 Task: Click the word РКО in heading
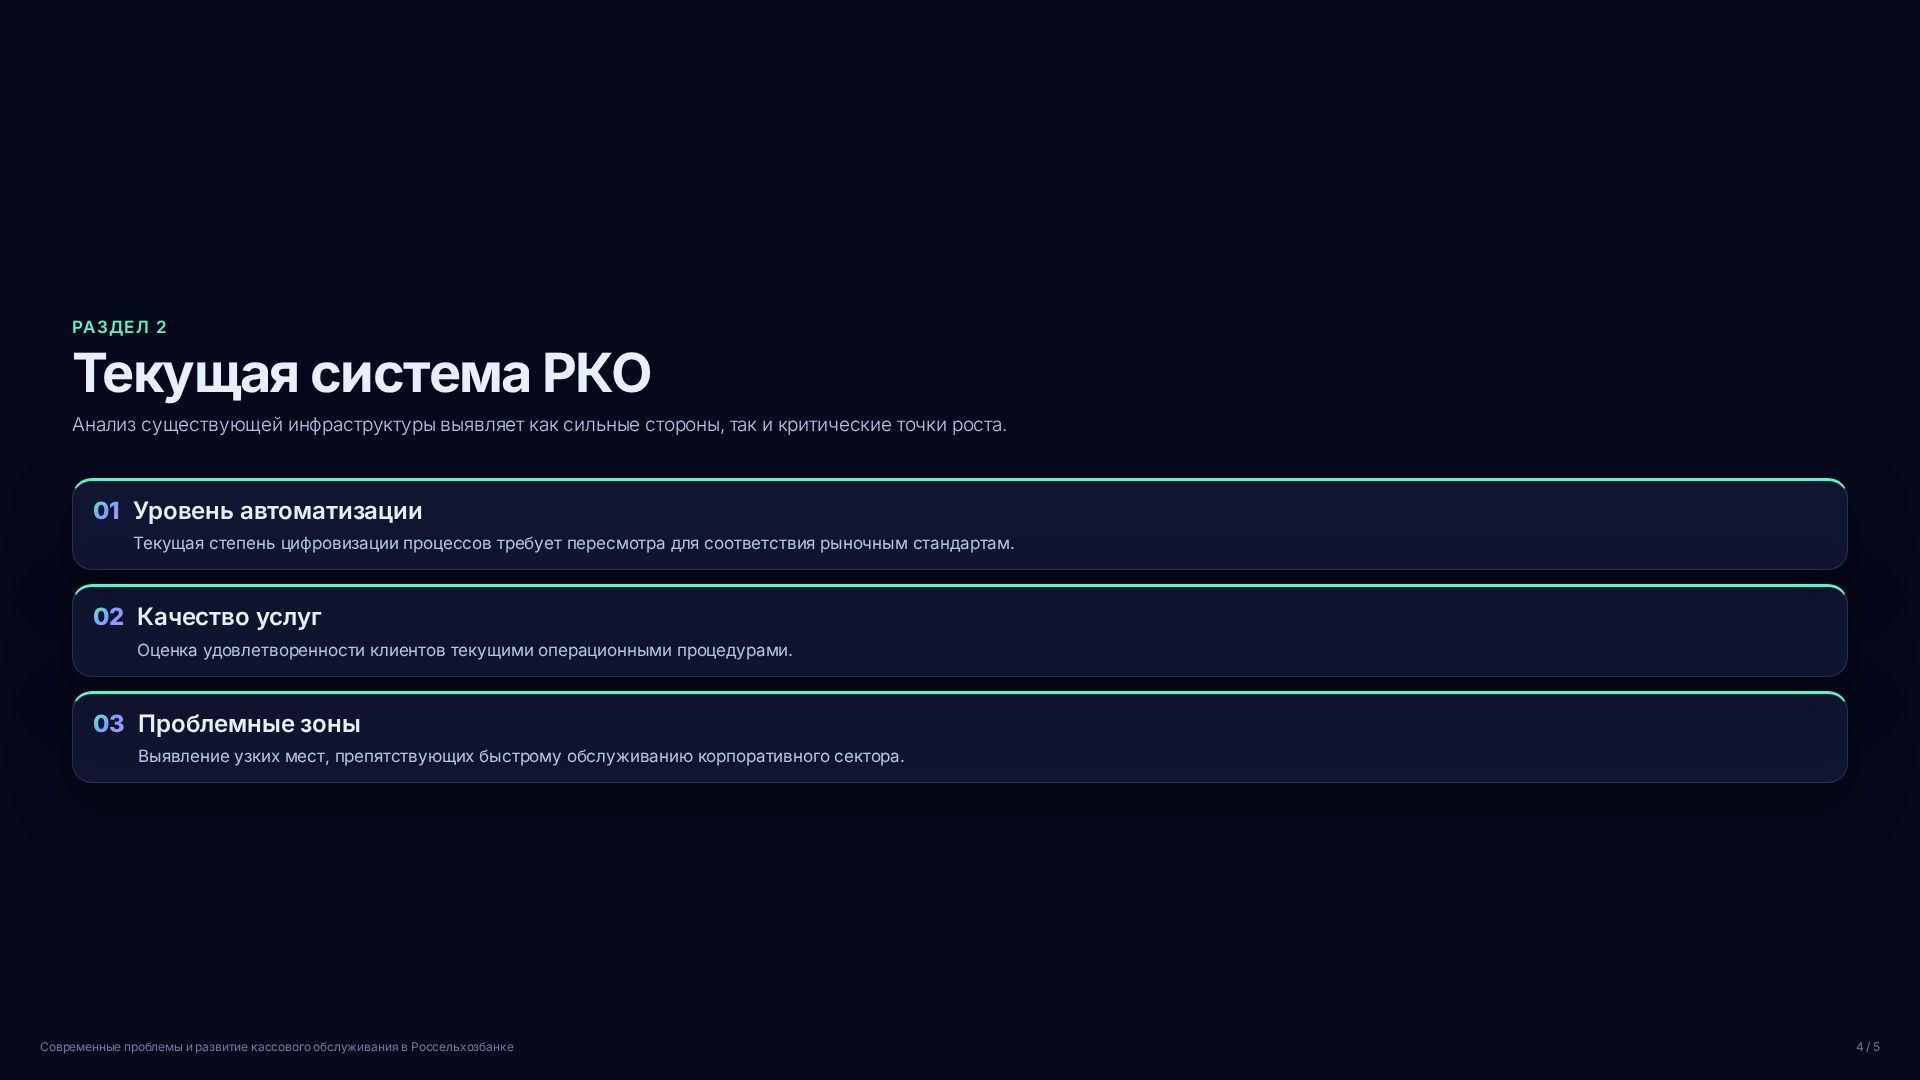pyautogui.click(x=596, y=374)
